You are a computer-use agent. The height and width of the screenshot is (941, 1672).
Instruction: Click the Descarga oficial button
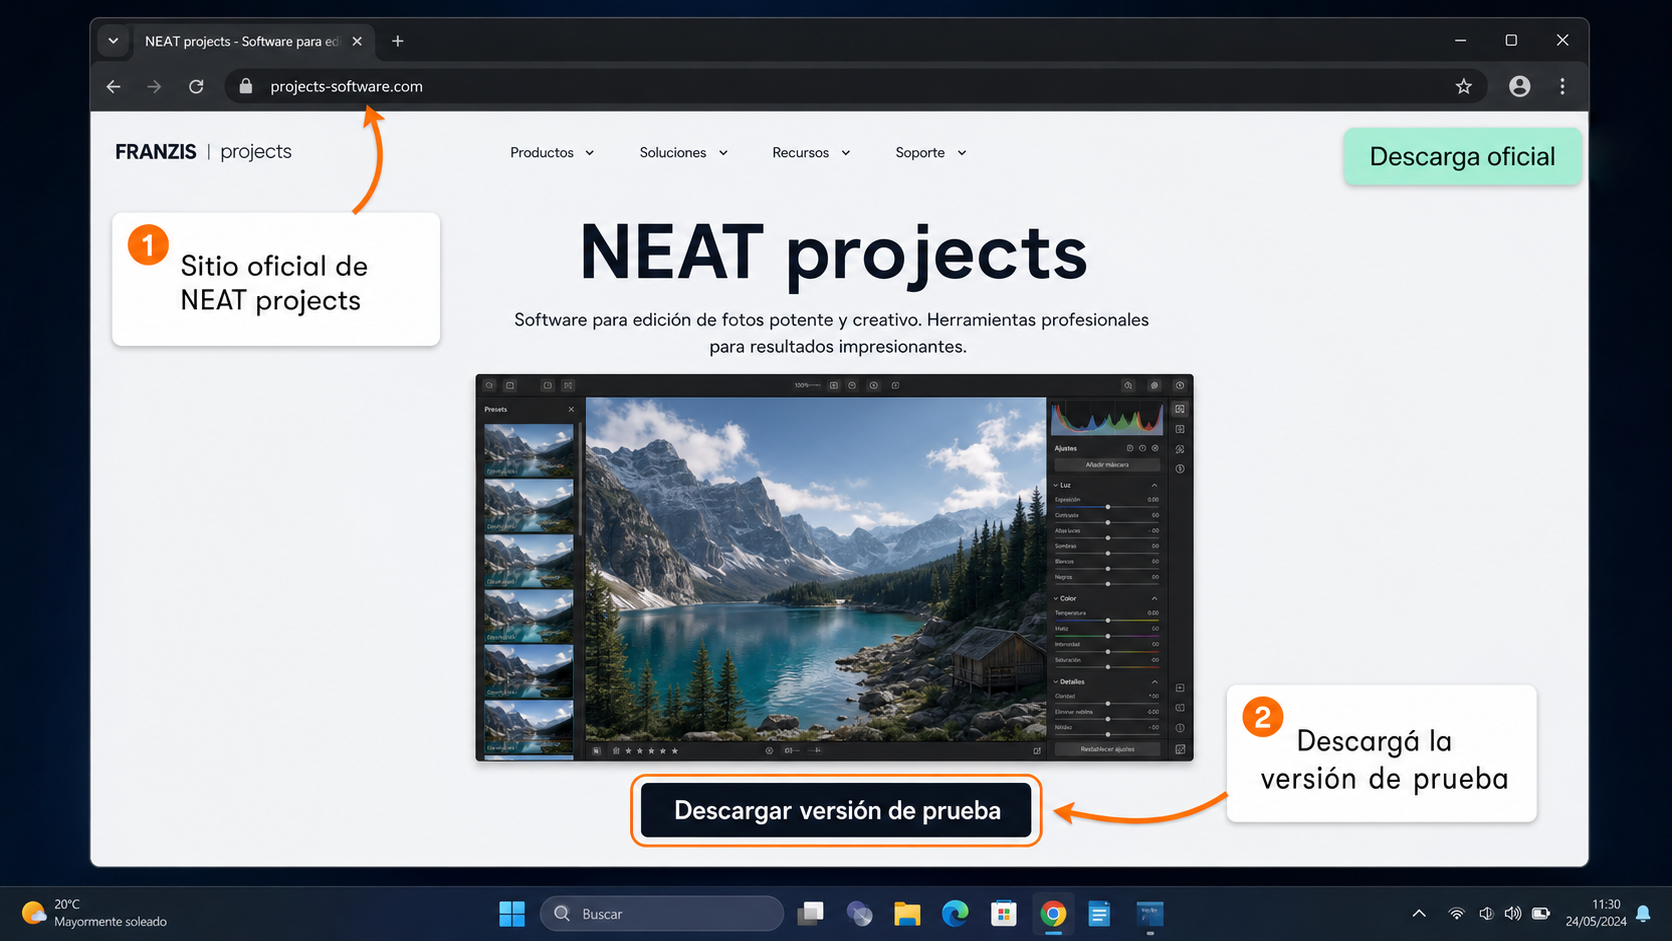point(1462,156)
